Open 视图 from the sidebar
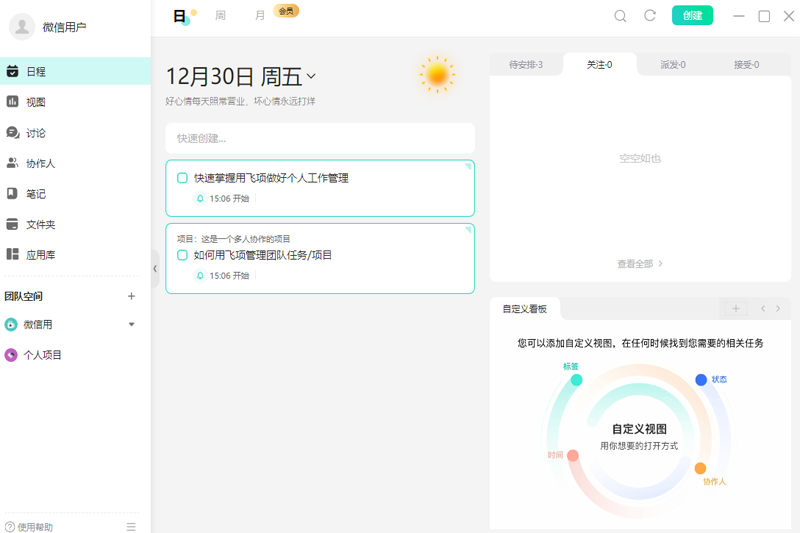The height and width of the screenshot is (533, 800). pyautogui.click(x=35, y=102)
